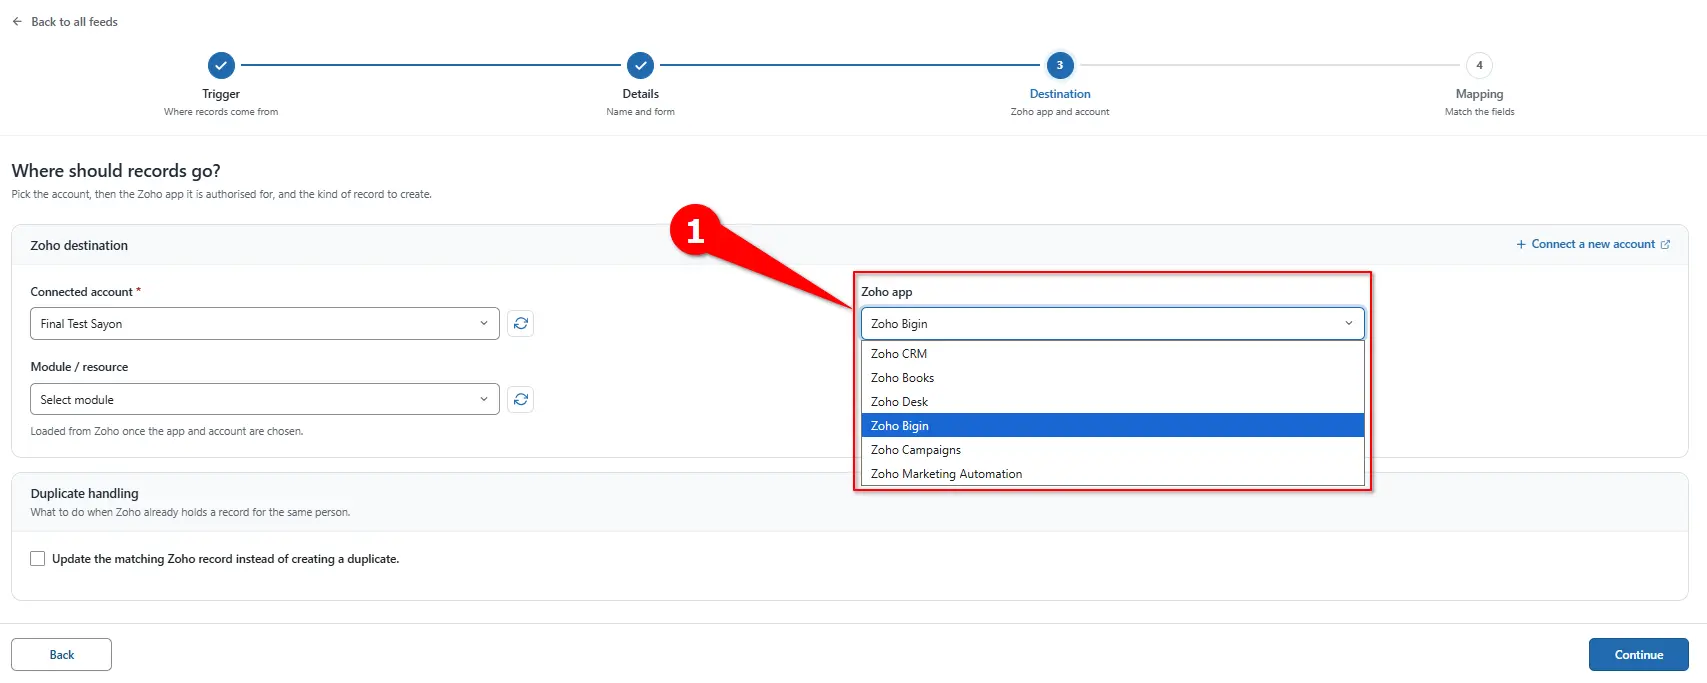Image resolution: width=1707 pixels, height=683 pixels.
Task: Select the step 3 Destination circle
Action: pyautogui.click(x=1060, y=65)
